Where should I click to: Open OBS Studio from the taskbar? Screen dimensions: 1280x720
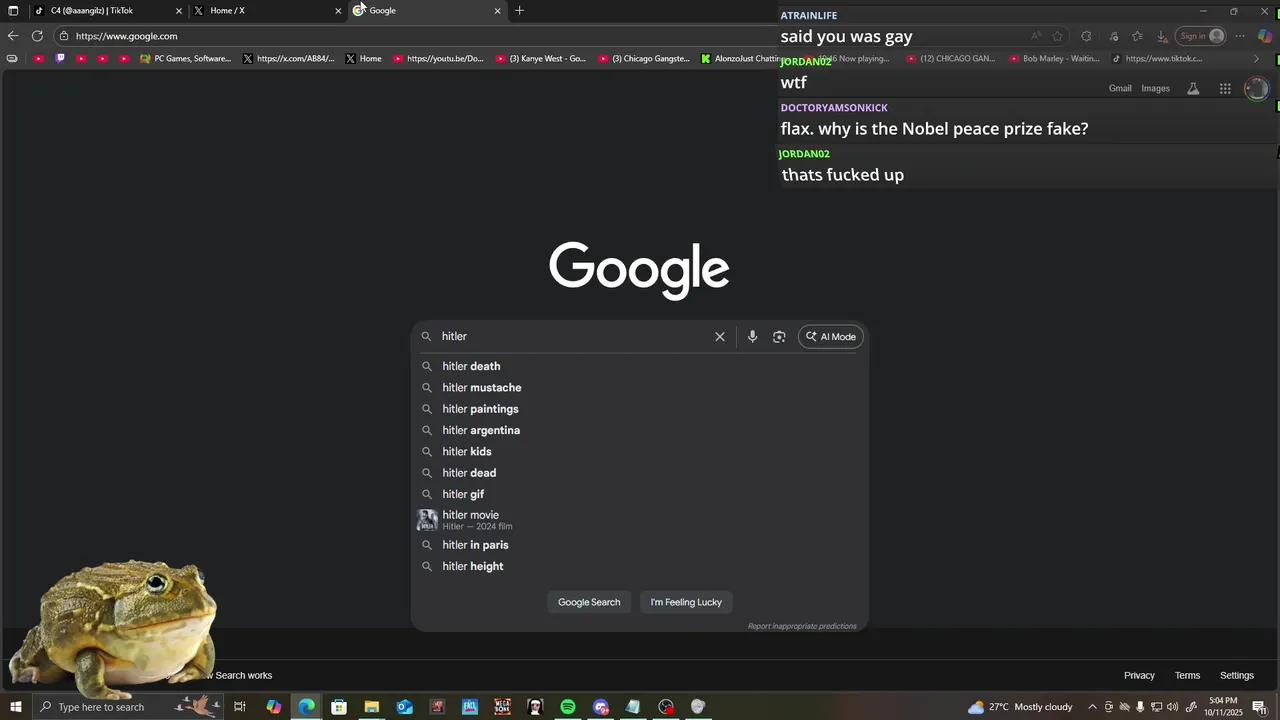click(x=666, y=707)
